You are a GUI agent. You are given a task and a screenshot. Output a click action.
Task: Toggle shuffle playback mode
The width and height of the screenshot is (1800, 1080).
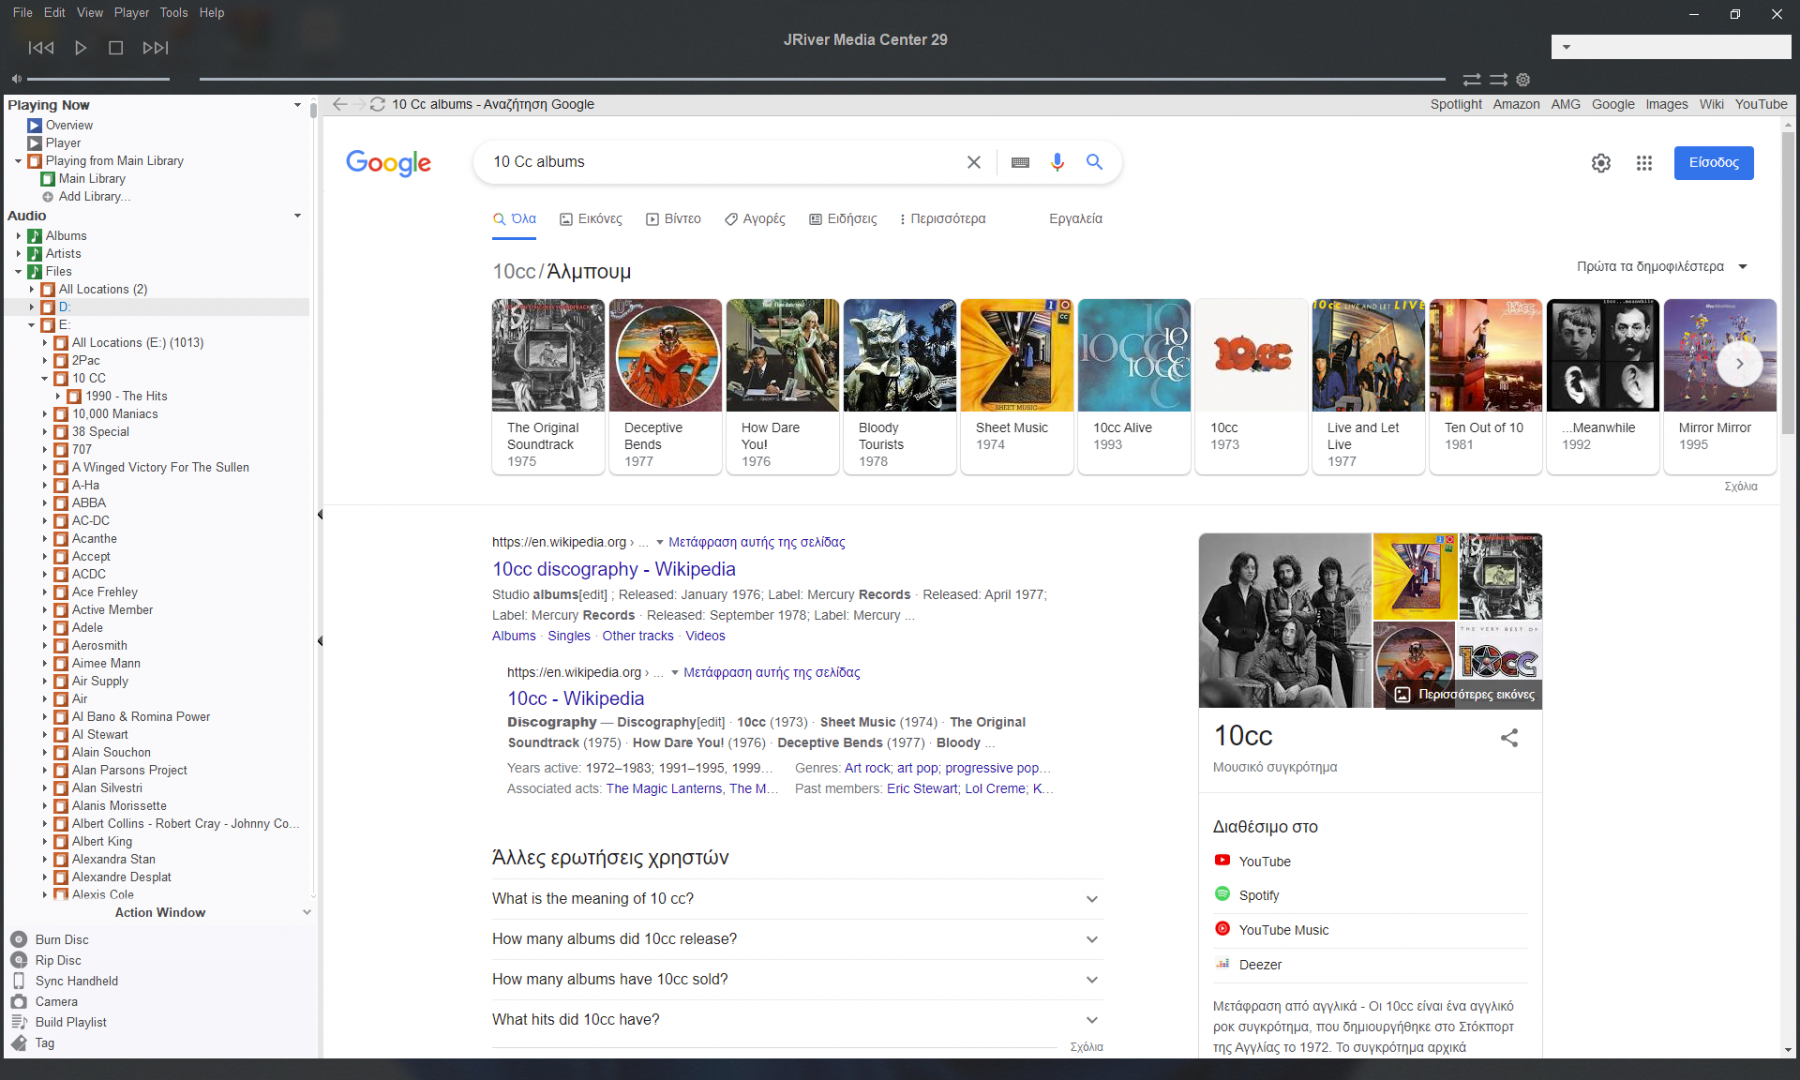1498,79
